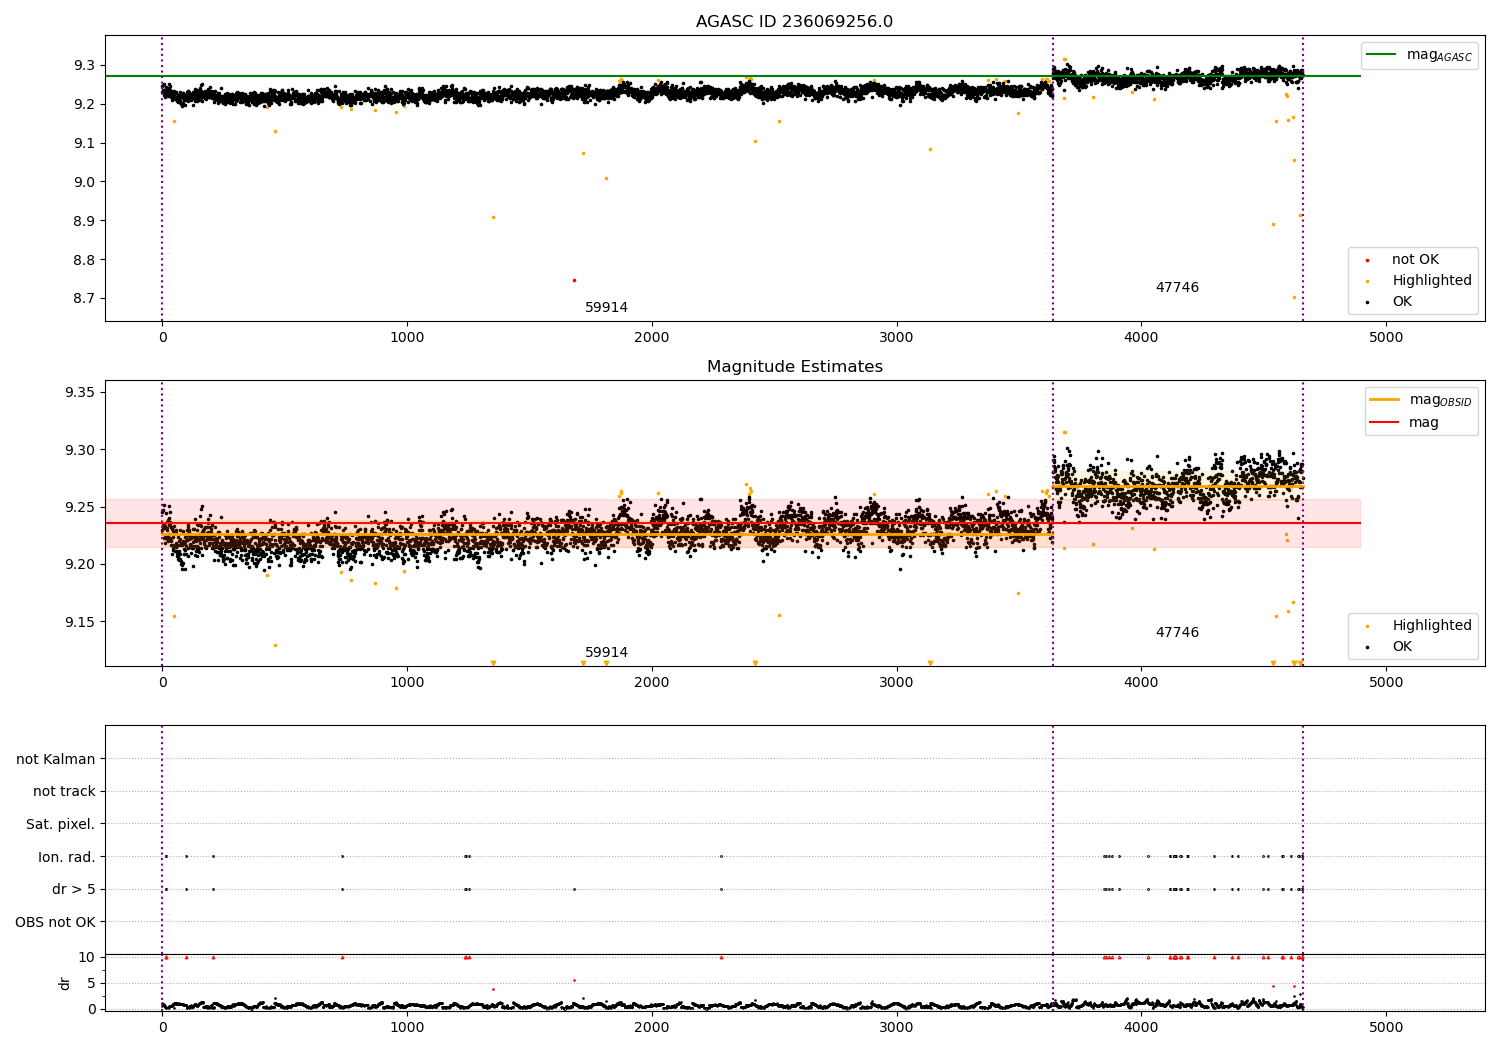This screenshot has width=1500, height=1050.
Task: Click the Ion. rad. axis label
Action: (67, 857)
